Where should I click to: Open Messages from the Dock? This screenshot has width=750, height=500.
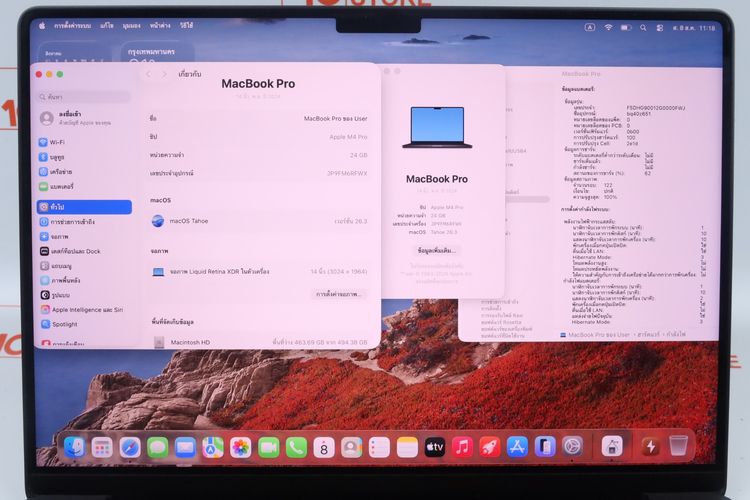click(157, 448)
